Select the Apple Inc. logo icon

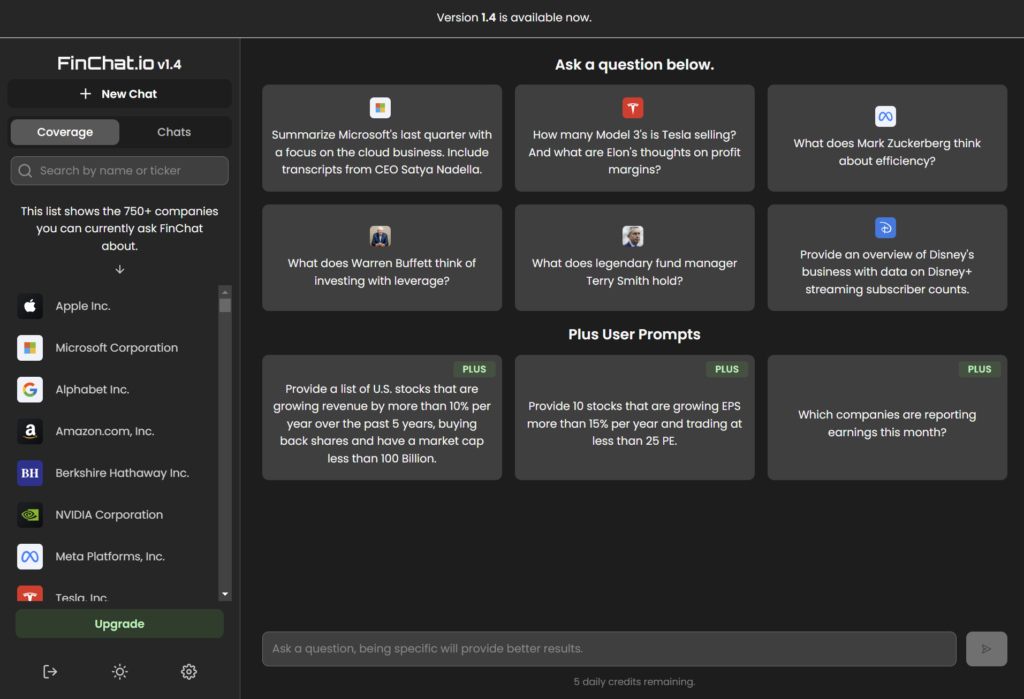tap(30, 306)
